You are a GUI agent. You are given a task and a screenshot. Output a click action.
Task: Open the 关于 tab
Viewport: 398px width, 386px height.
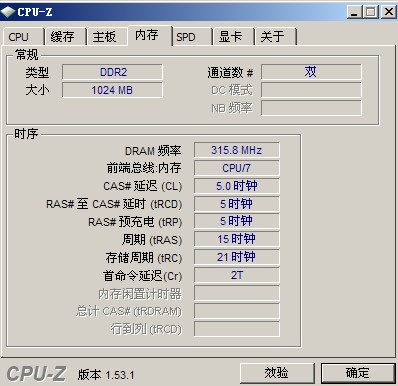(276, 37)
